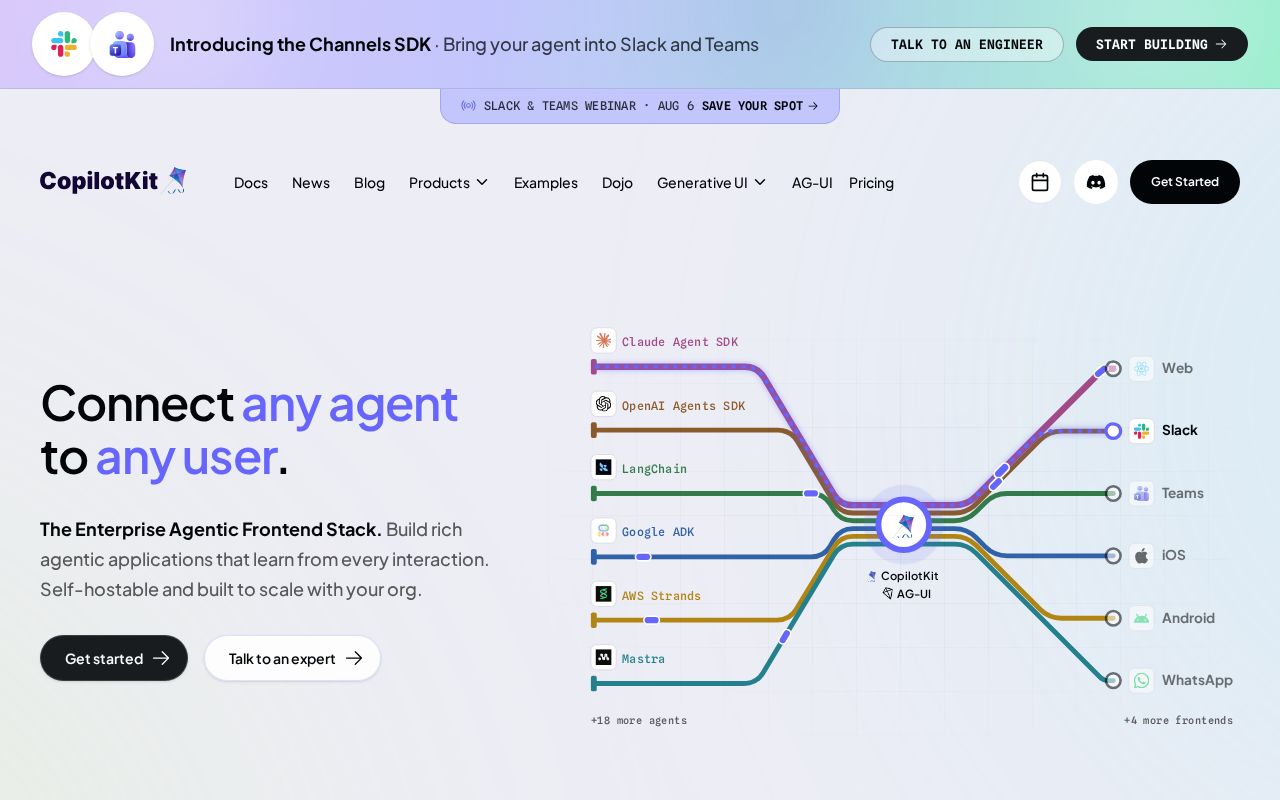Viewport: 1280px width, 800px height.
Task: Open the Docs nav item
Action: pos(251,183)
